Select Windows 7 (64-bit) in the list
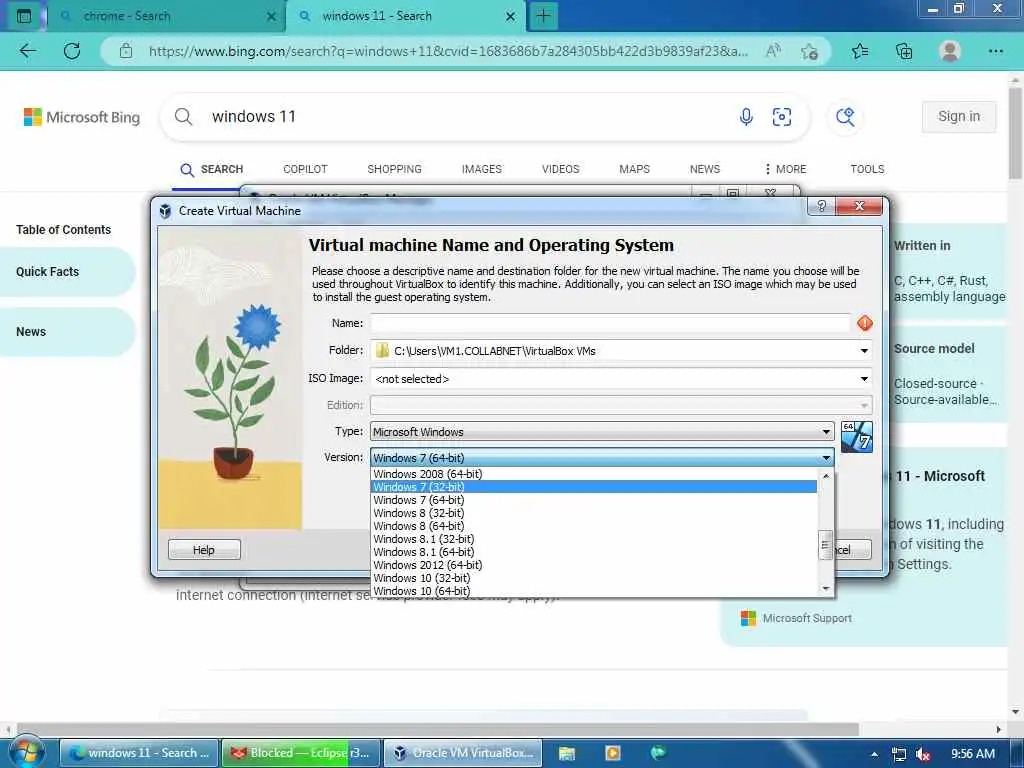 pos(594,500)
